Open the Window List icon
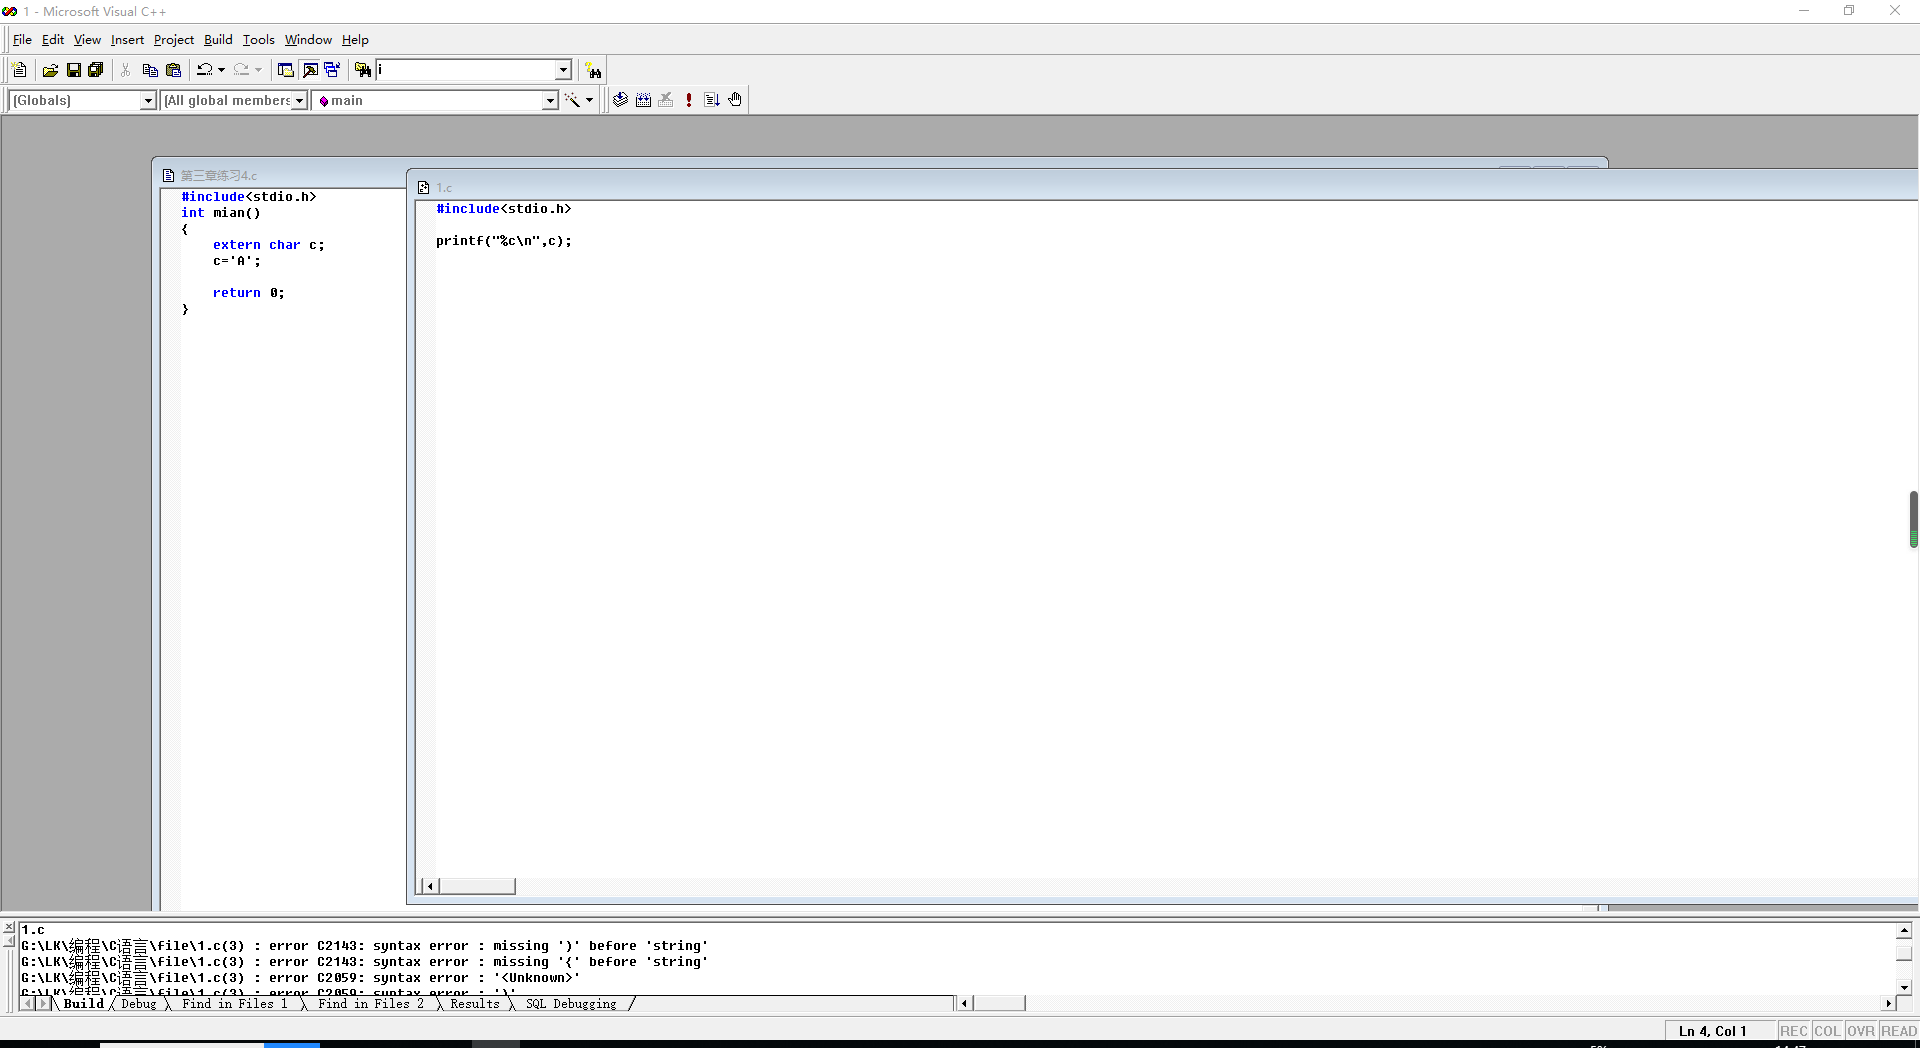The image size is (1920, 1048). pos(332,70)
